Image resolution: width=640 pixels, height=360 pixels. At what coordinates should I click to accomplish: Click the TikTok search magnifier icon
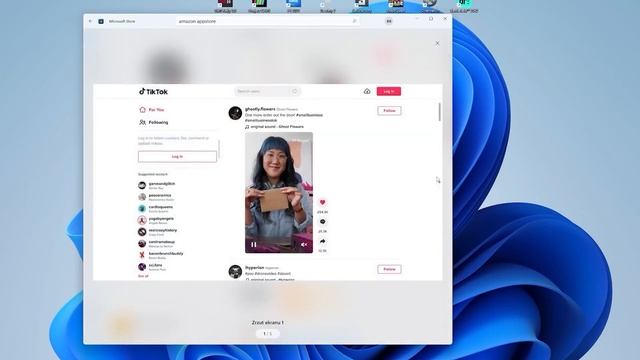click(295, 91)
